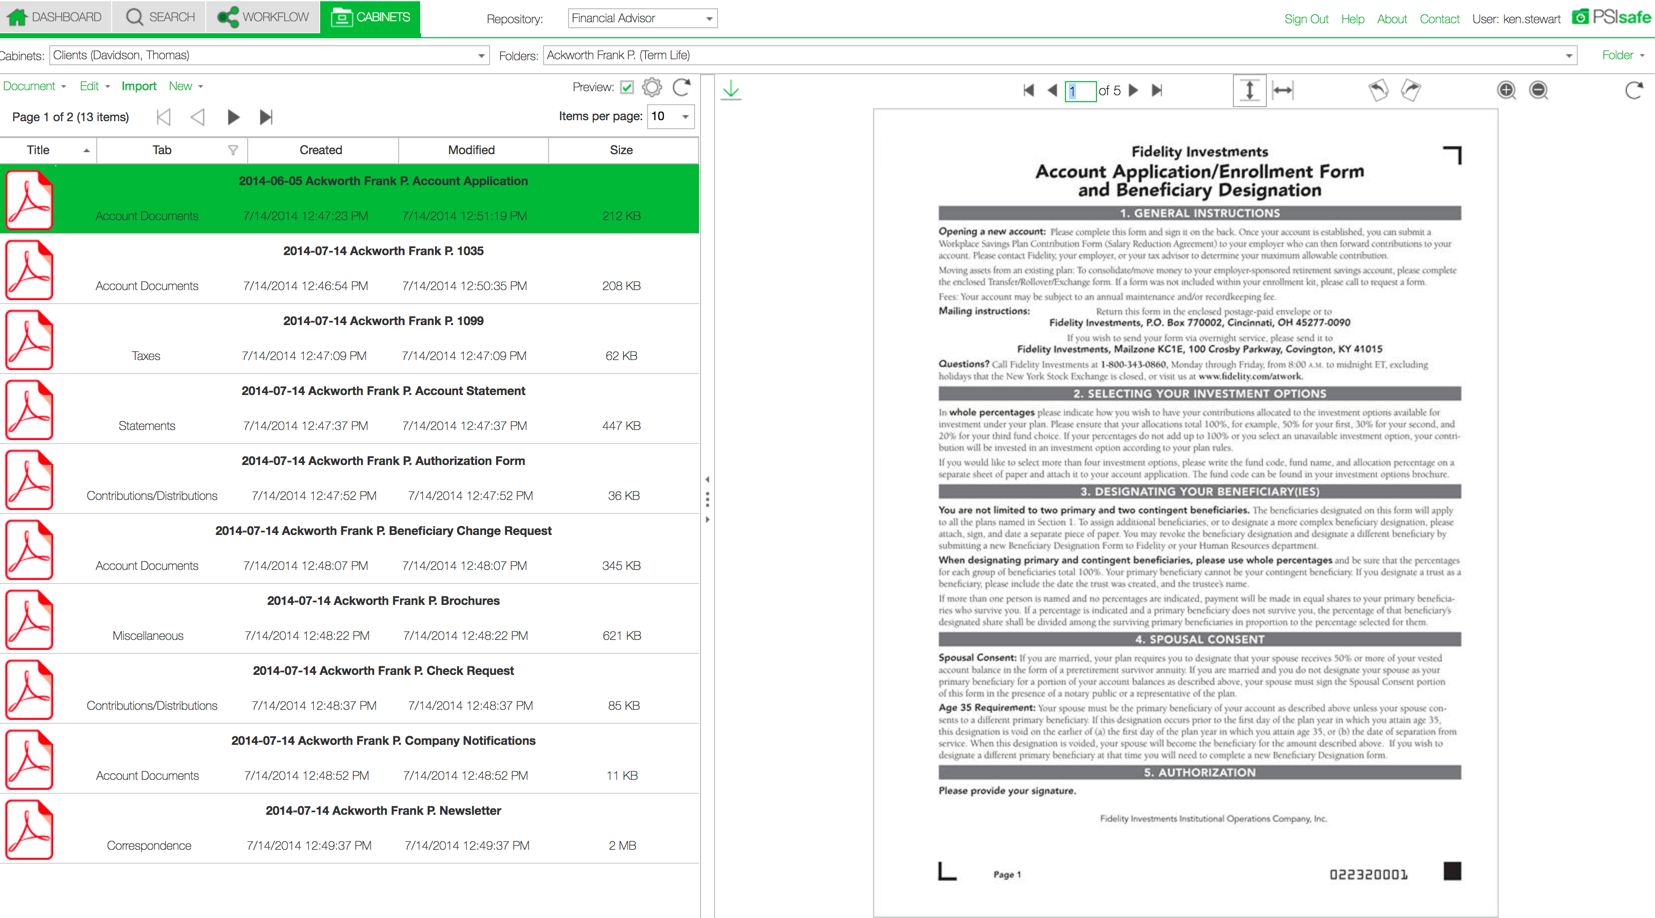1655x918 pixels.
Task: Fit preview to page height
Action: (x=1249, y=90)
